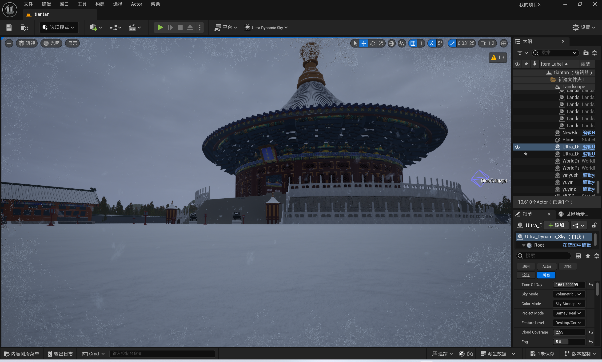Click the surface snapping icon in the viewport
This screenshot has height=362, width=602.
[402, 43]
